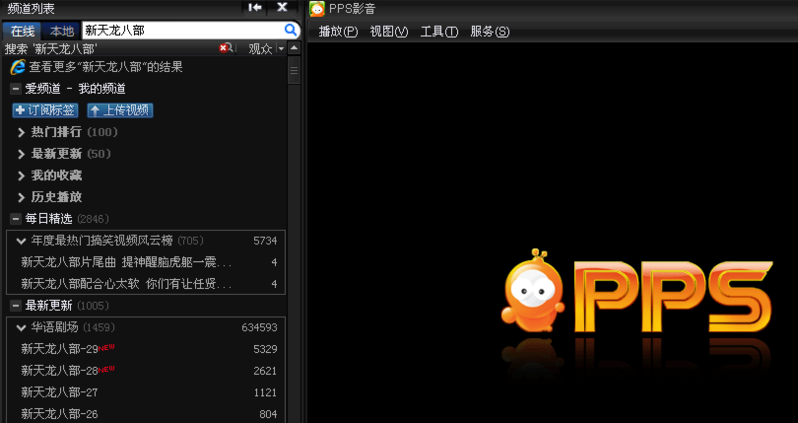
Task: Switch to the 本地 tab
Action: pos(61,31)
